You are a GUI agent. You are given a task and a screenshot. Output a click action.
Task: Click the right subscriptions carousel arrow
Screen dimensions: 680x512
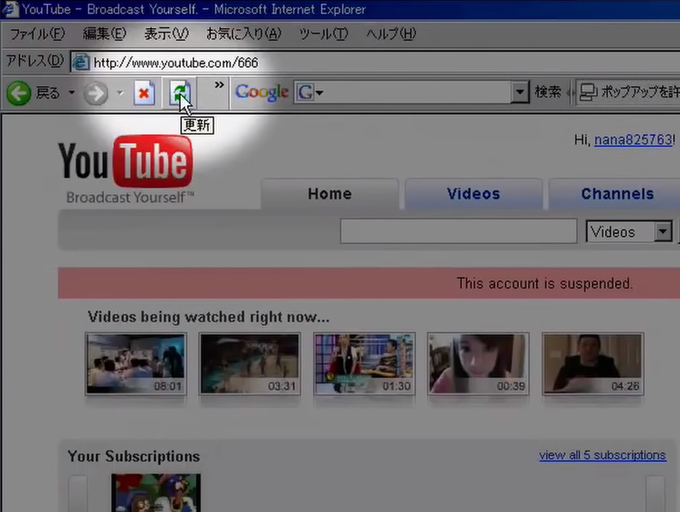tap(656, 494)
